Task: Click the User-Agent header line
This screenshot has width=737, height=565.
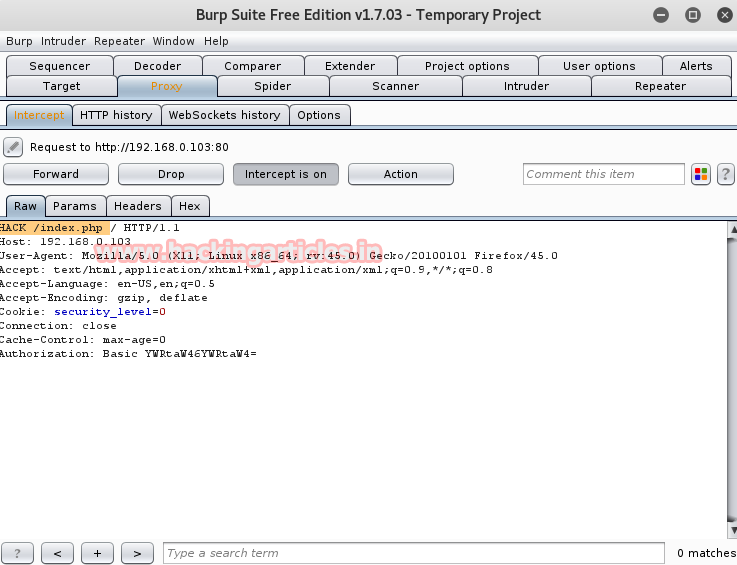Action: (279, 256)
